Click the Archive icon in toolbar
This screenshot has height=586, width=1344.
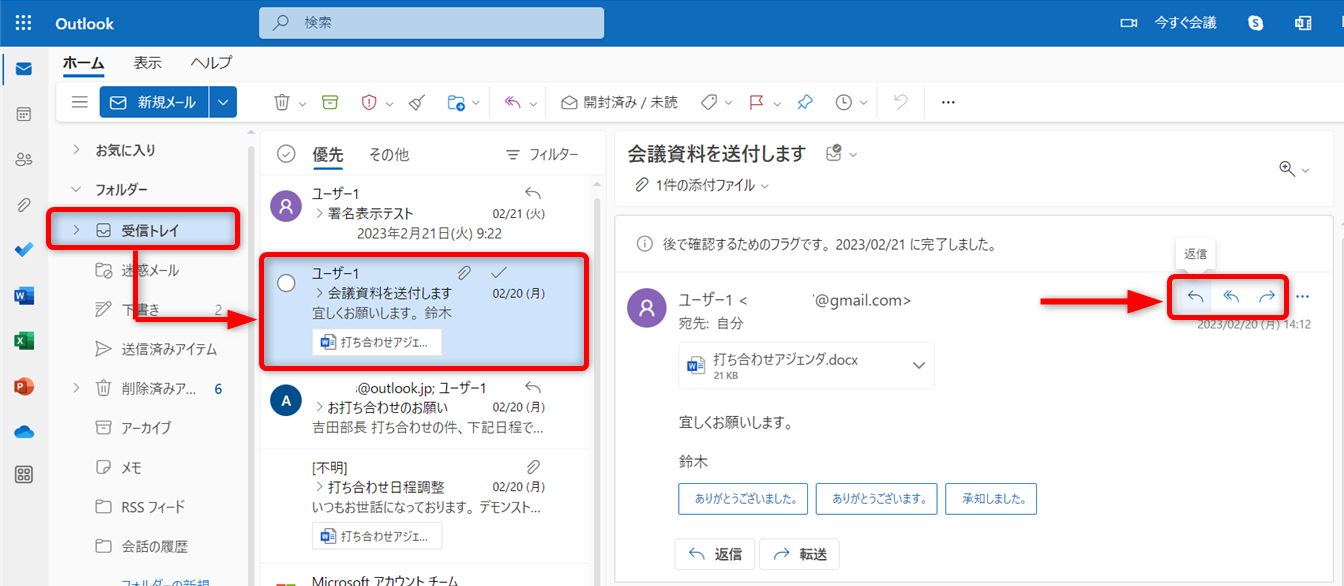[330, 102]
